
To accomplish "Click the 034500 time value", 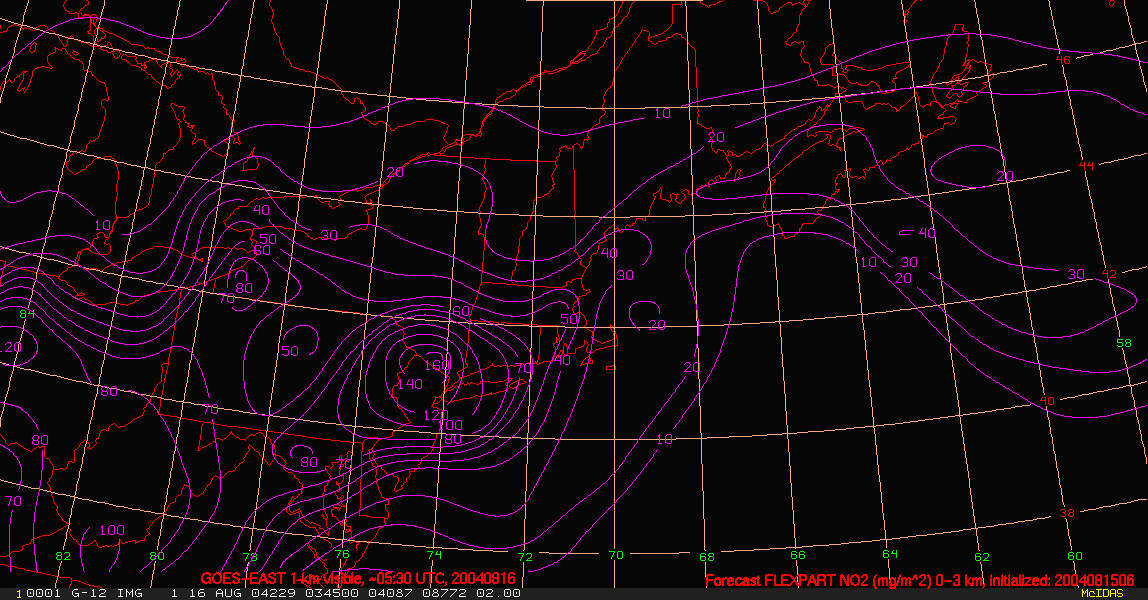I will [x=332, y=593].
